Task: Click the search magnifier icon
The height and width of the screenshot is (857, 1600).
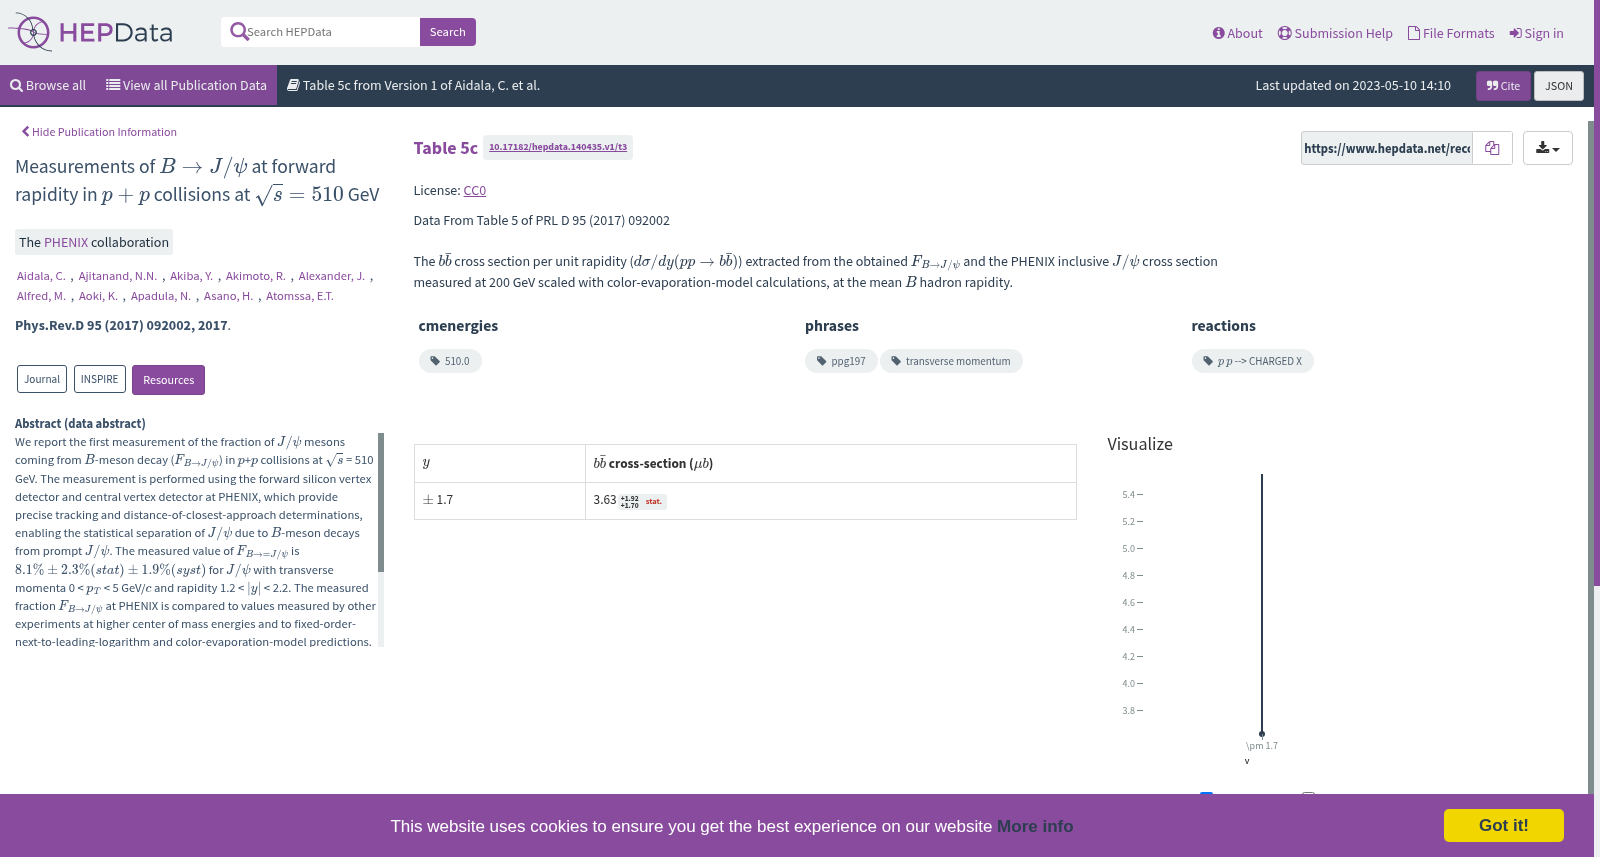Action: tap(238, 32)
